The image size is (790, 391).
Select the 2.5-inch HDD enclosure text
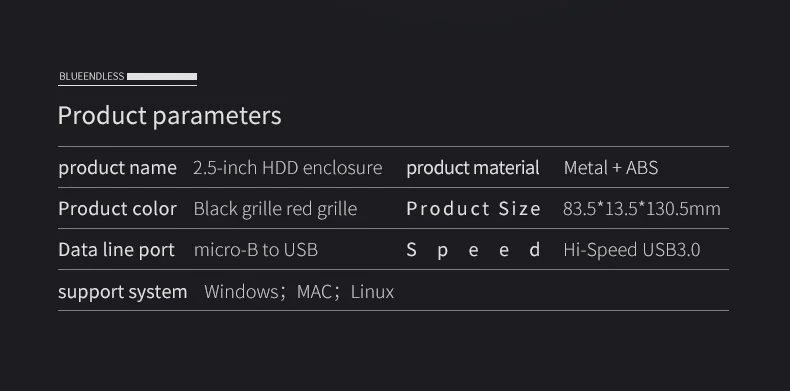coord(288,168)
